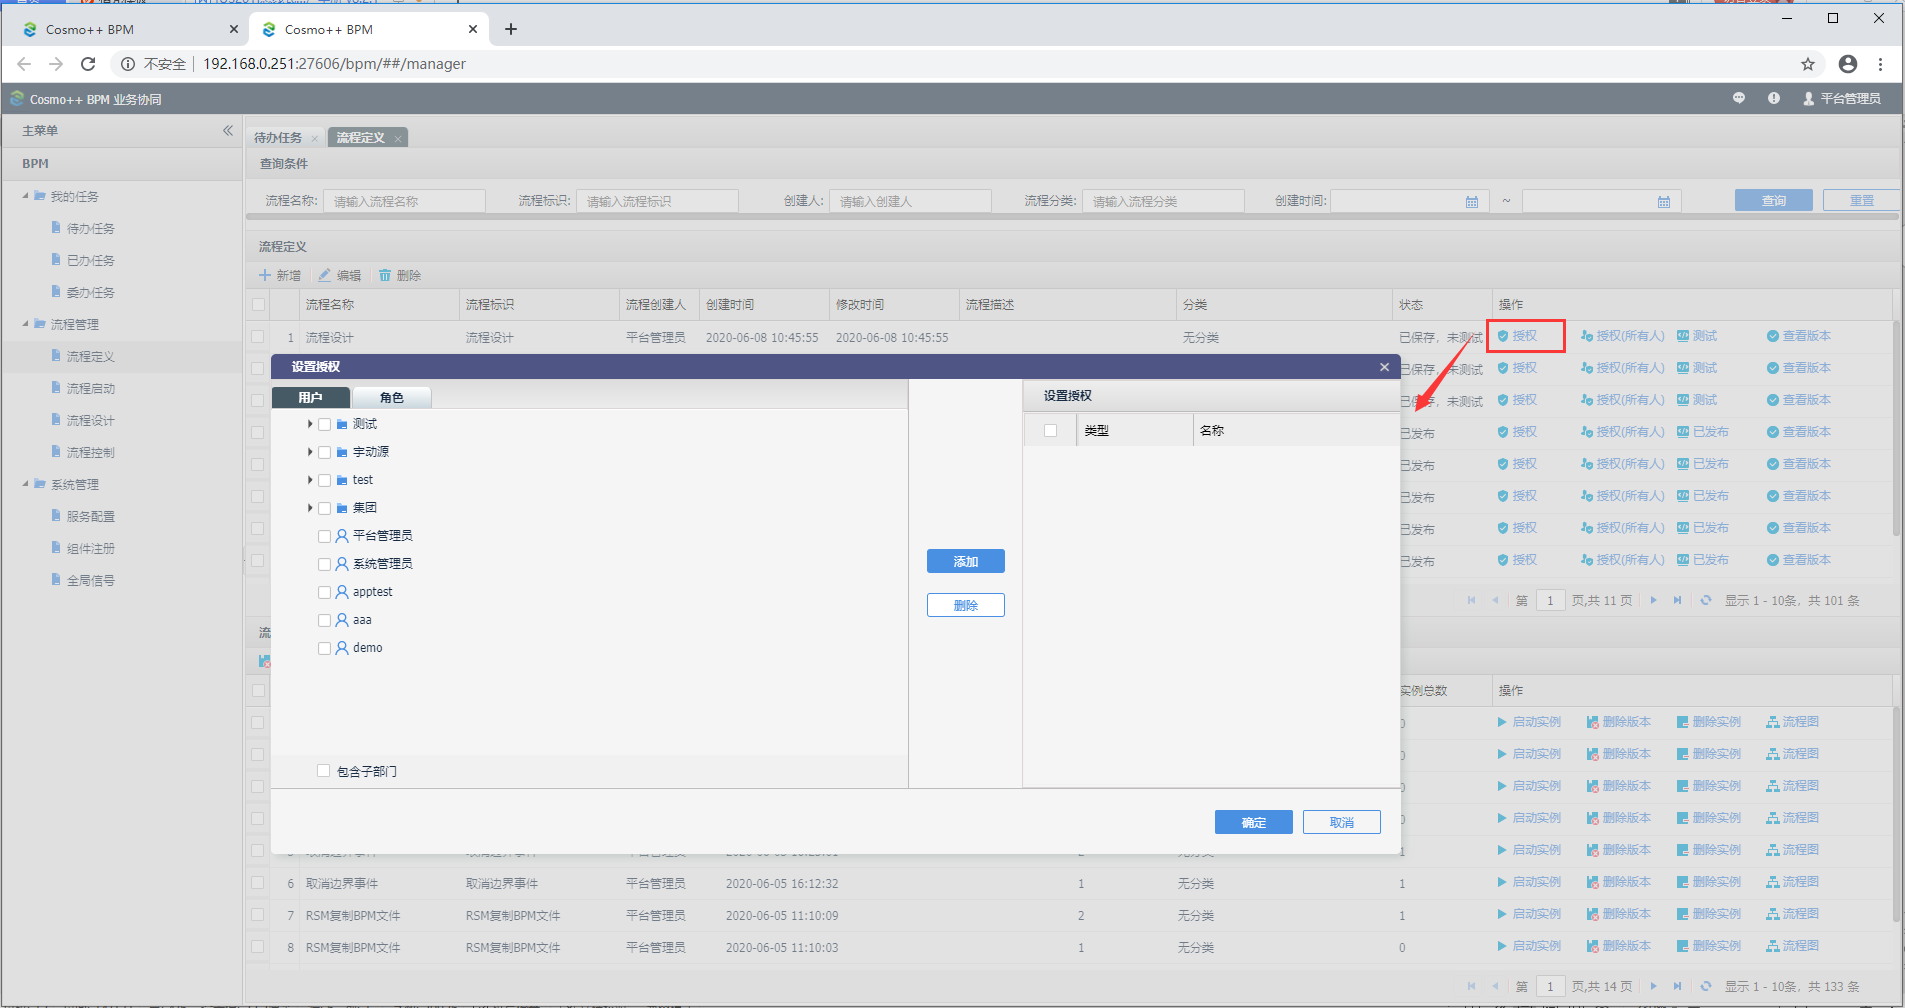Expand the 宇动源 tree node
Screen dimensions: 1905x1008
point(310,452)
